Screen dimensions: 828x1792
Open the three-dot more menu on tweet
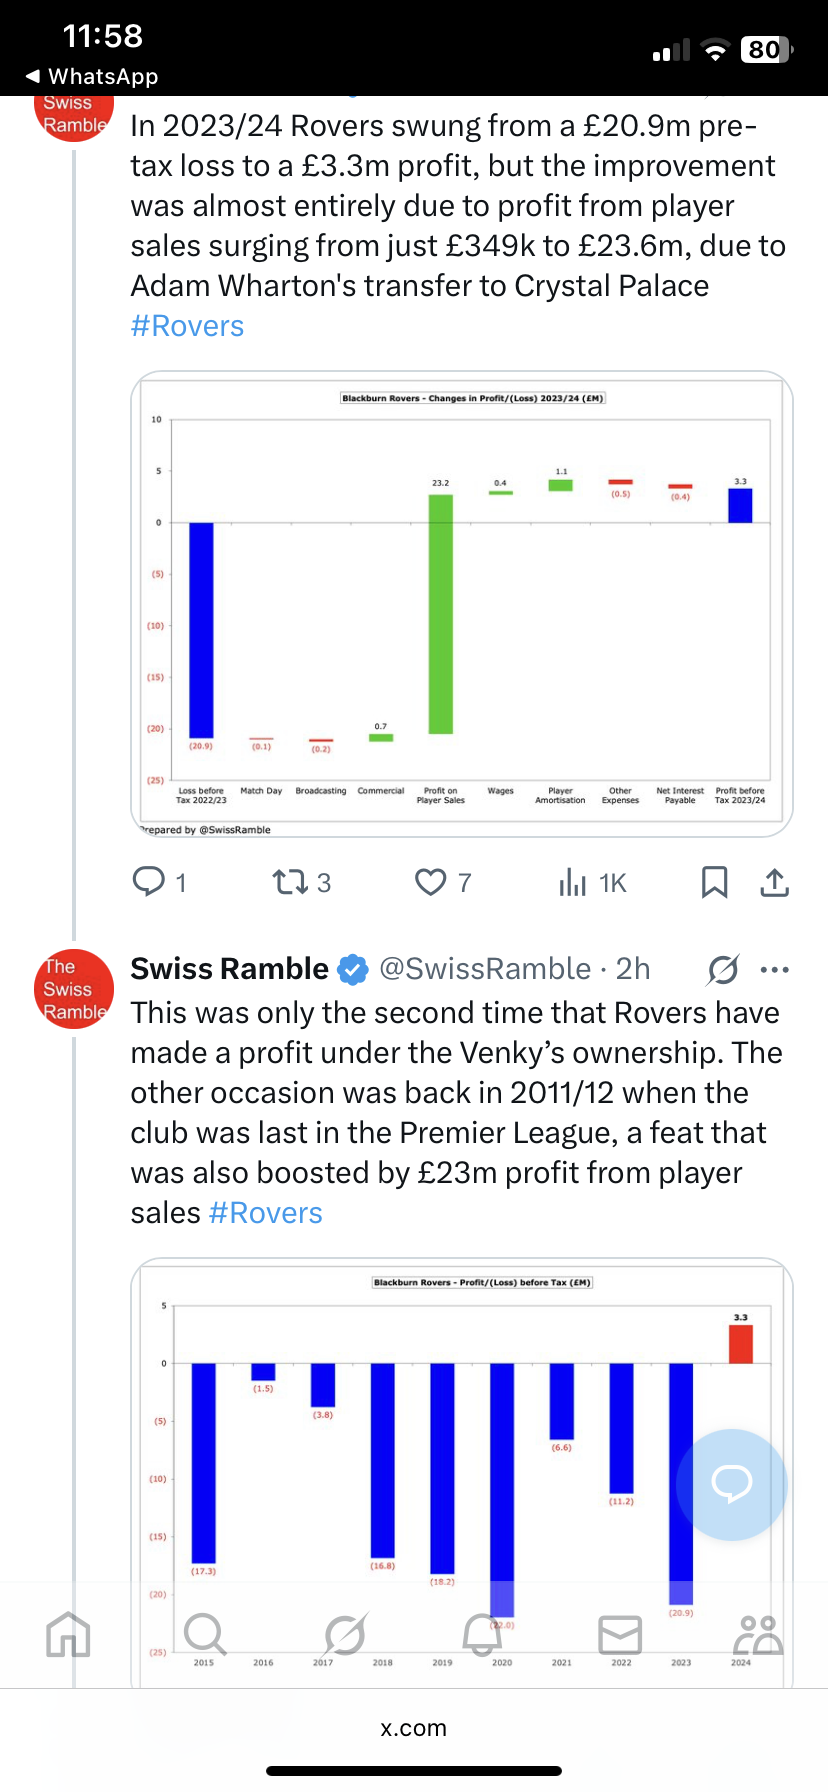(x=775, y=969)
